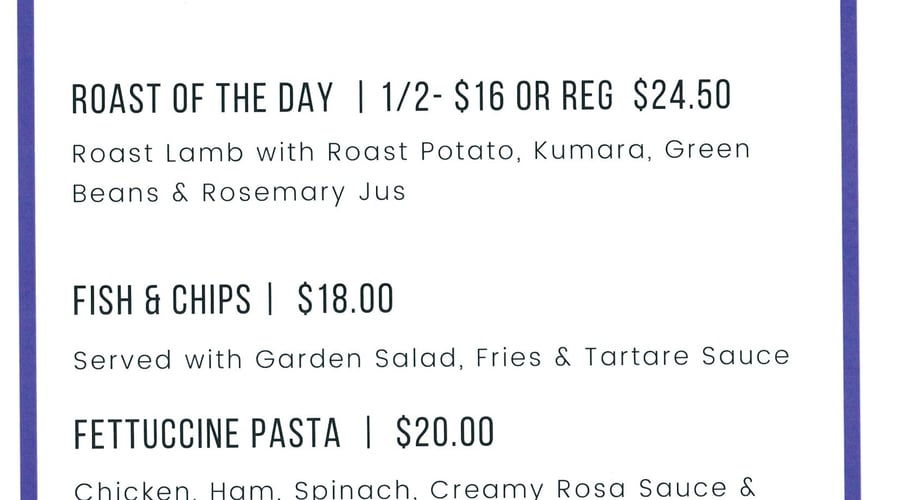Click the Roast Lamb with Roast Potato line

click(x=411, y=151)
